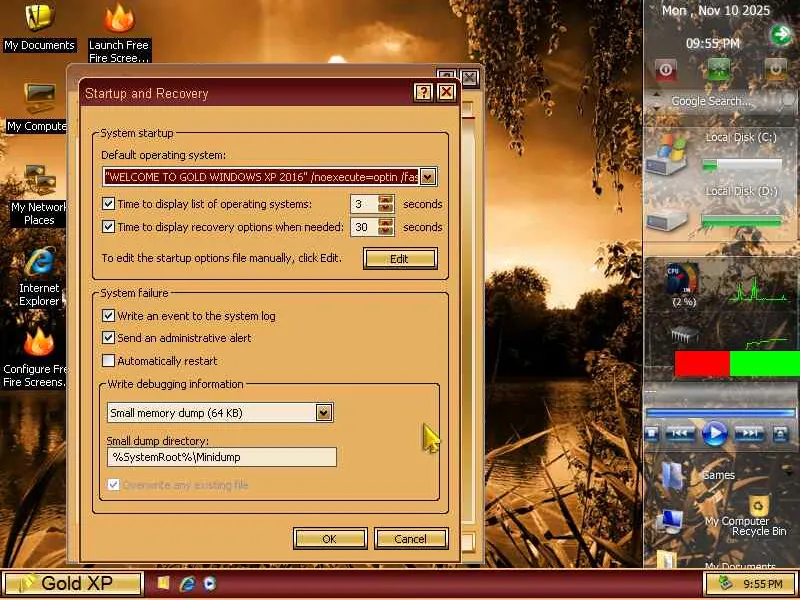
Task: Toggle Time to display recovery options checkbox
Action: (108, 227)
